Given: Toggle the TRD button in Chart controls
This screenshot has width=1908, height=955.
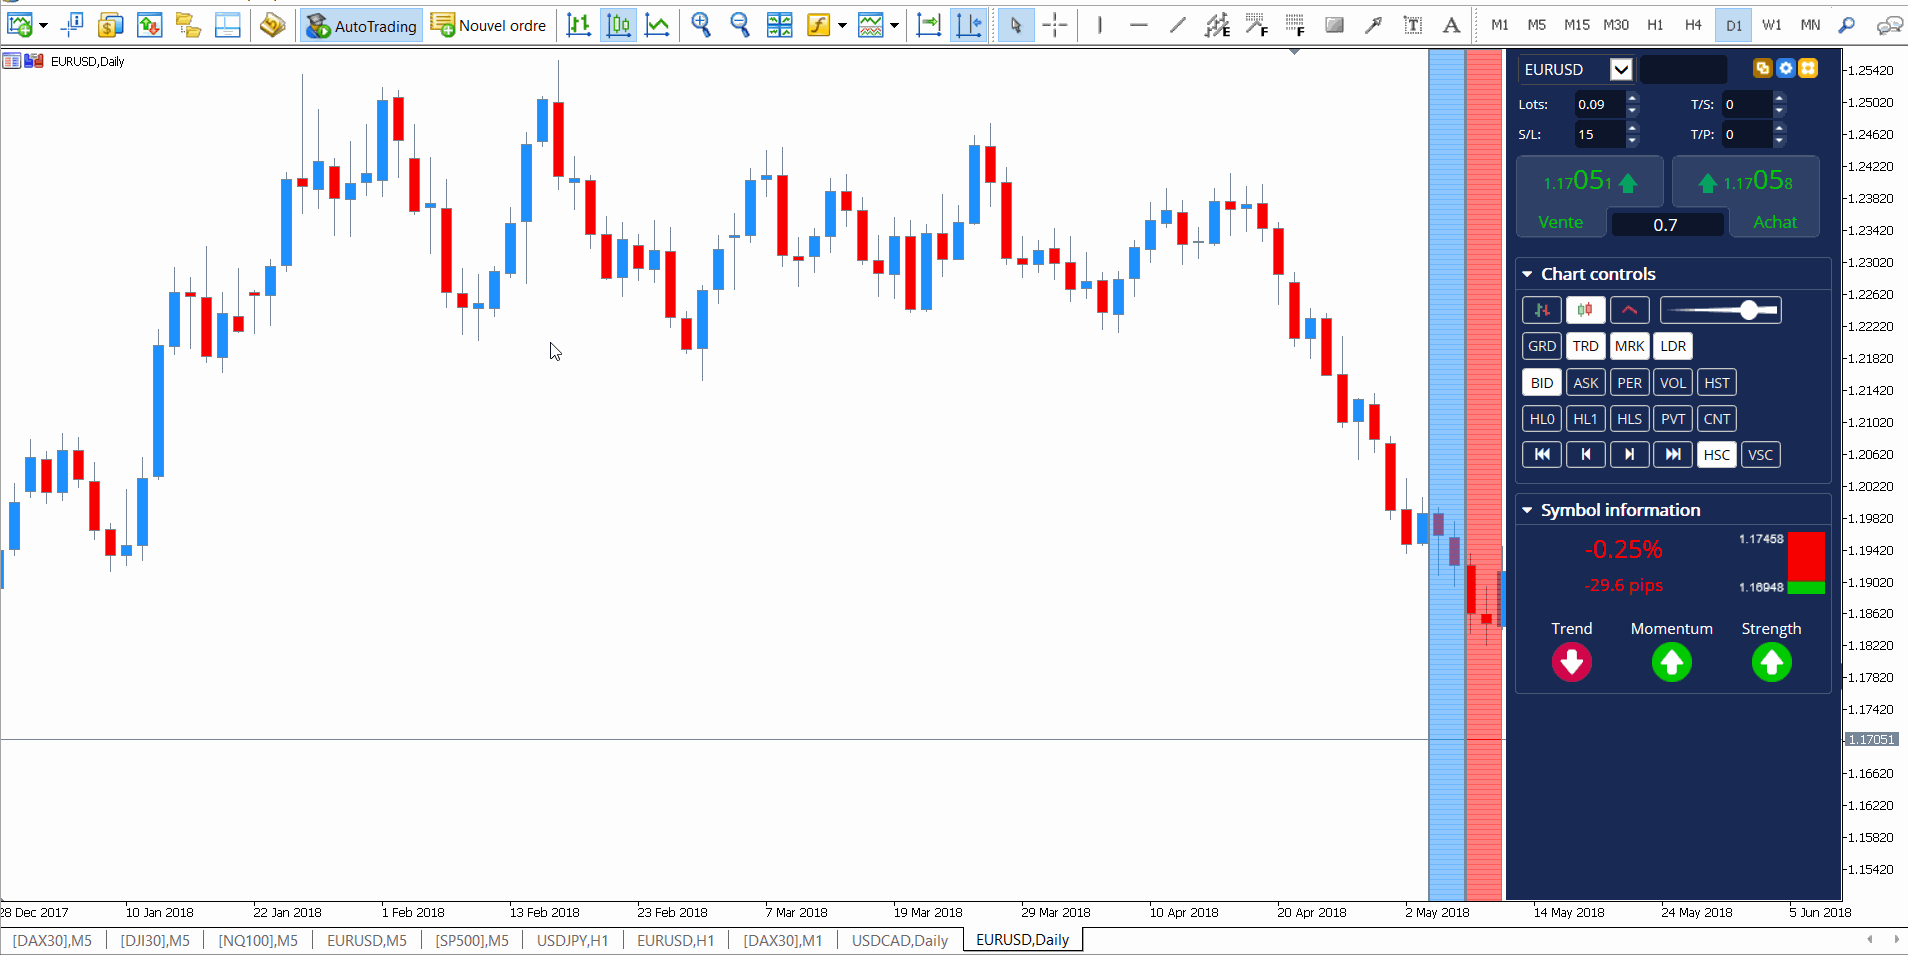Looking at the screenshot, I should point(1585,346).
